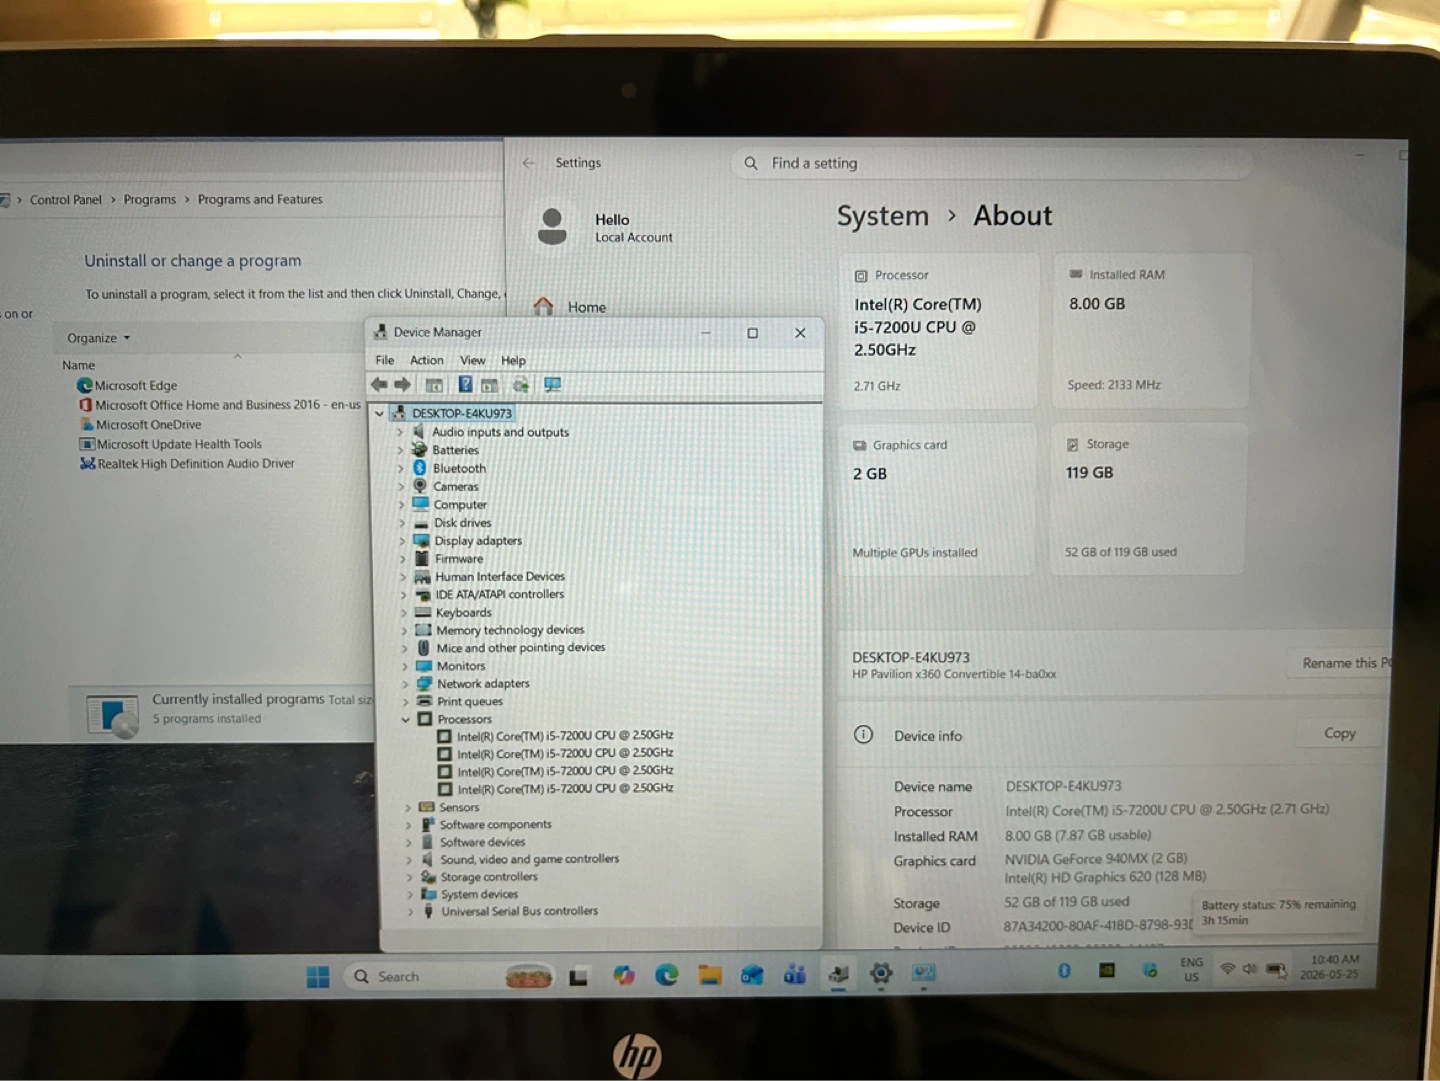Viewport: 1440px width, 1081px height.
Task: Open the blue Help toolbar icon
Action: click(x=465, y=385)
